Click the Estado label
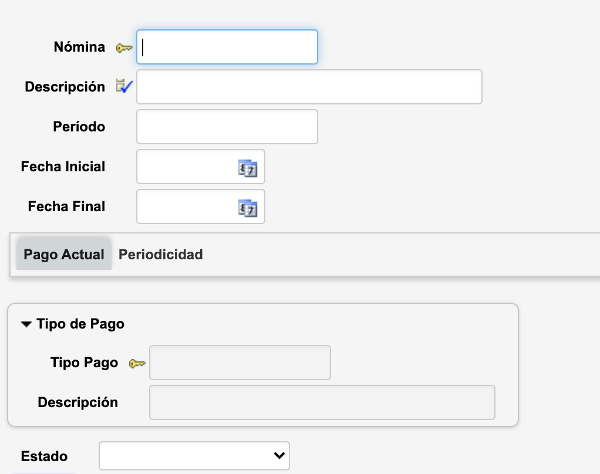Viewport: 600px width, 474px height. (44, 456)
